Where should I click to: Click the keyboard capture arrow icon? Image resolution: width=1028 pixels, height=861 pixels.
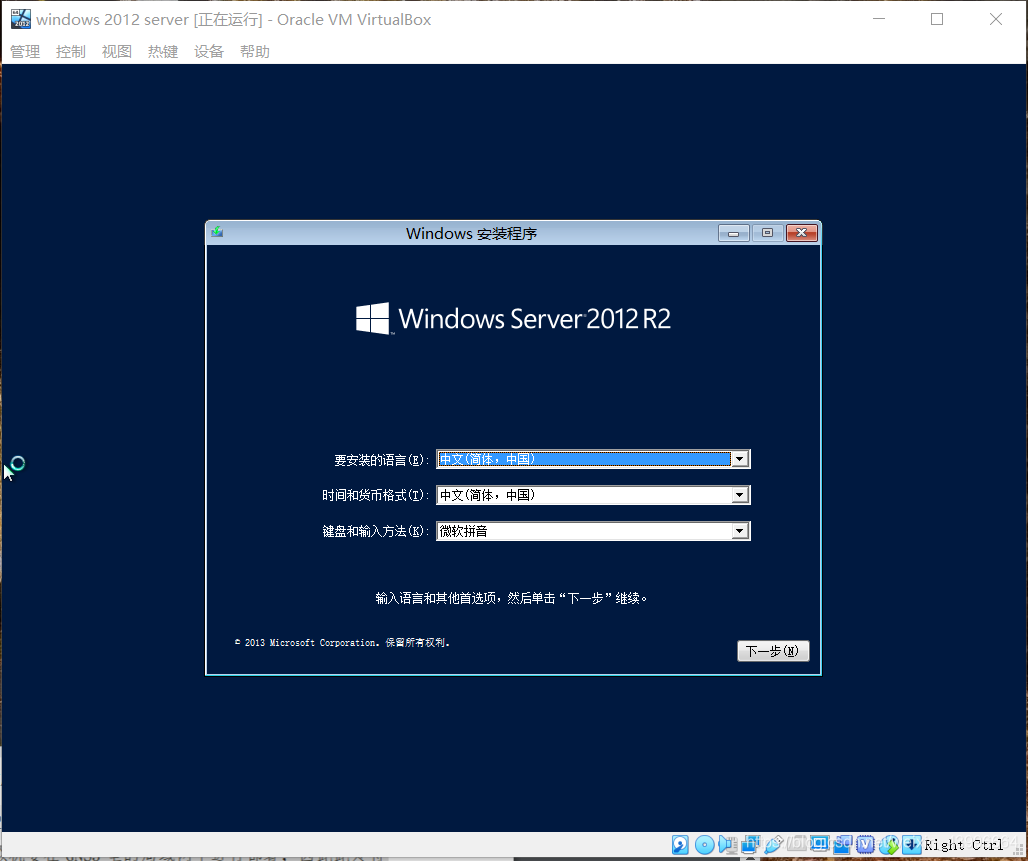912,845
